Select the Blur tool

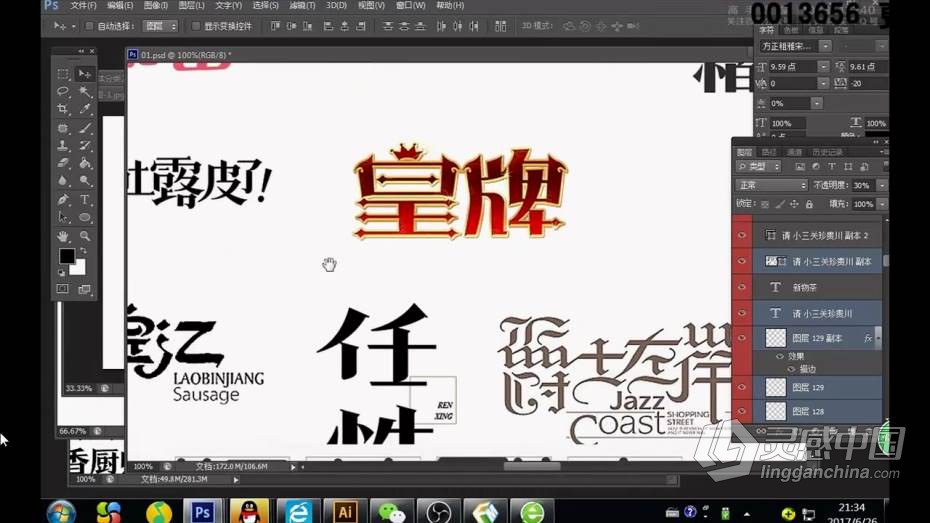point(63,181)
